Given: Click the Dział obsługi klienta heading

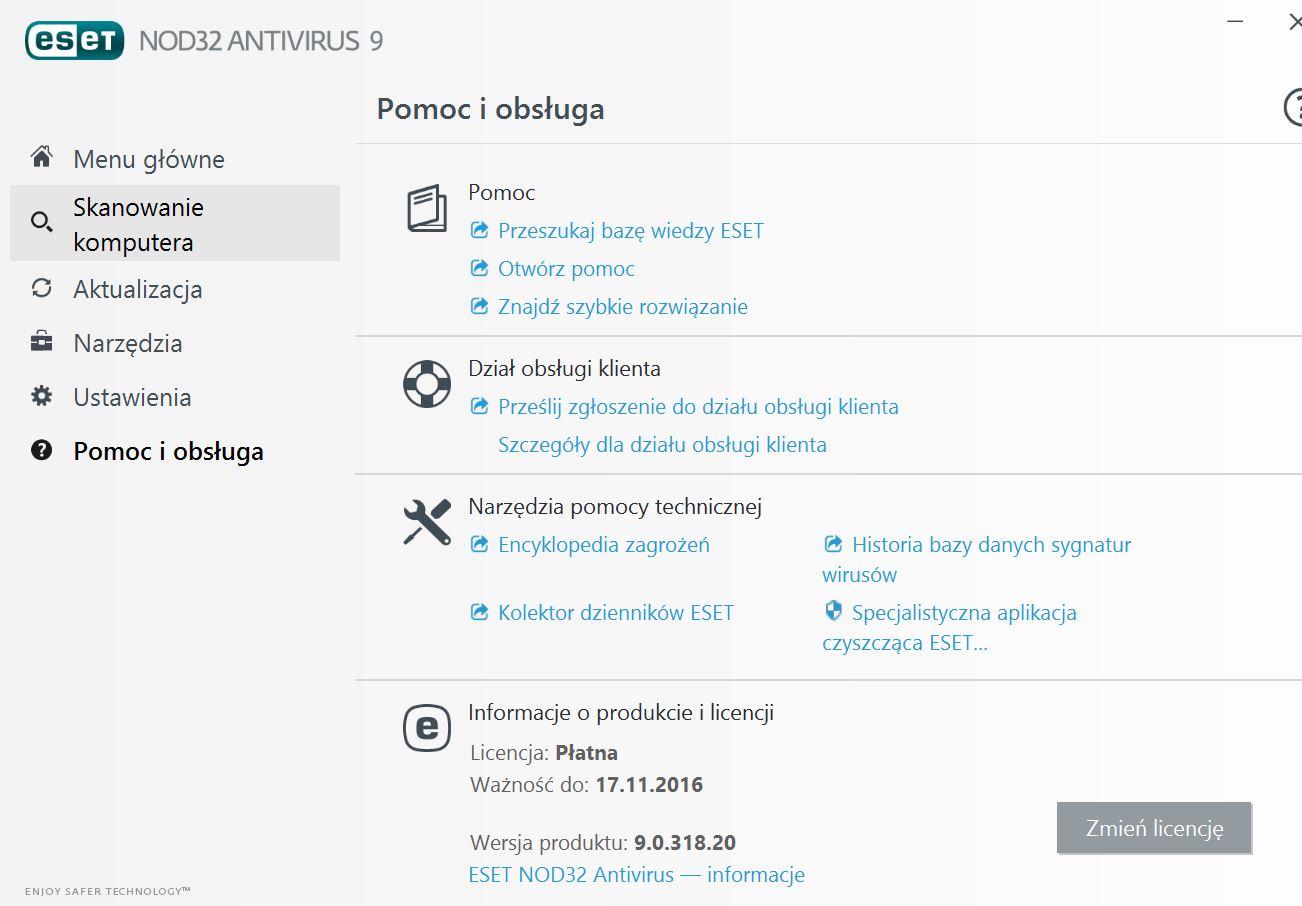Looking at the screenshot, I should coord(565,369).
